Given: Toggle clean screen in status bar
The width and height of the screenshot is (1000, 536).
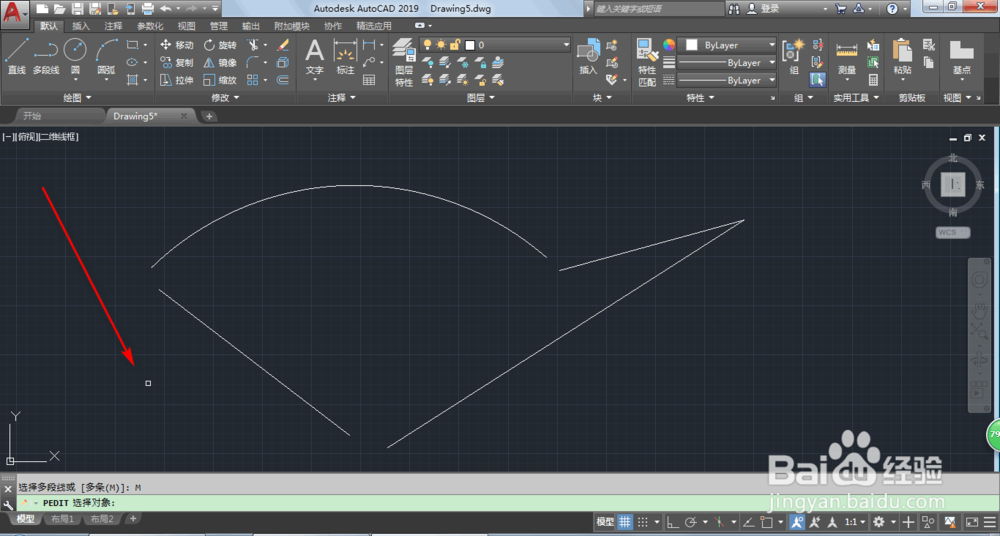Looking at the screenshot, I should coord(972,521).
